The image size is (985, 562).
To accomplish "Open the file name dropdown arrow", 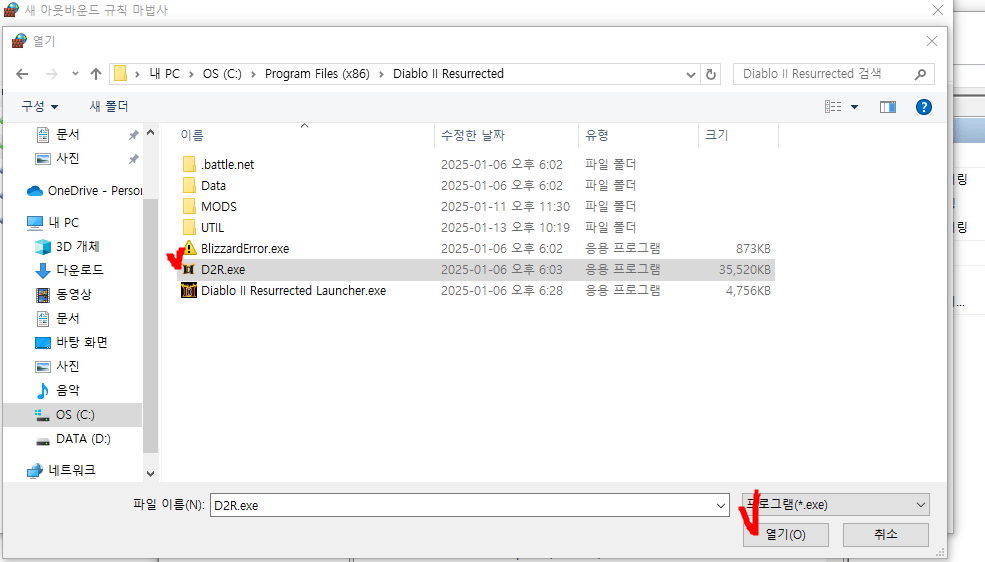I will pyautogui.click(x=721, y=505).
